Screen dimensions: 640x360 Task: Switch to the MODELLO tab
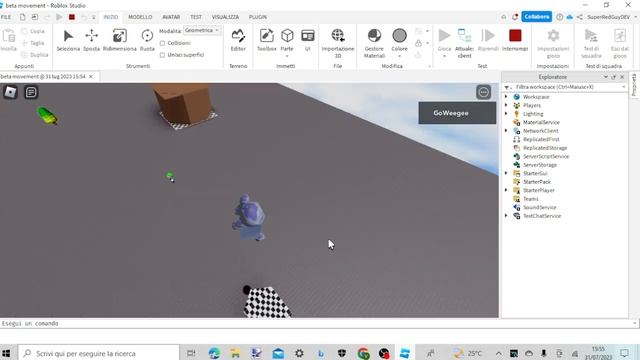[140, 17]
